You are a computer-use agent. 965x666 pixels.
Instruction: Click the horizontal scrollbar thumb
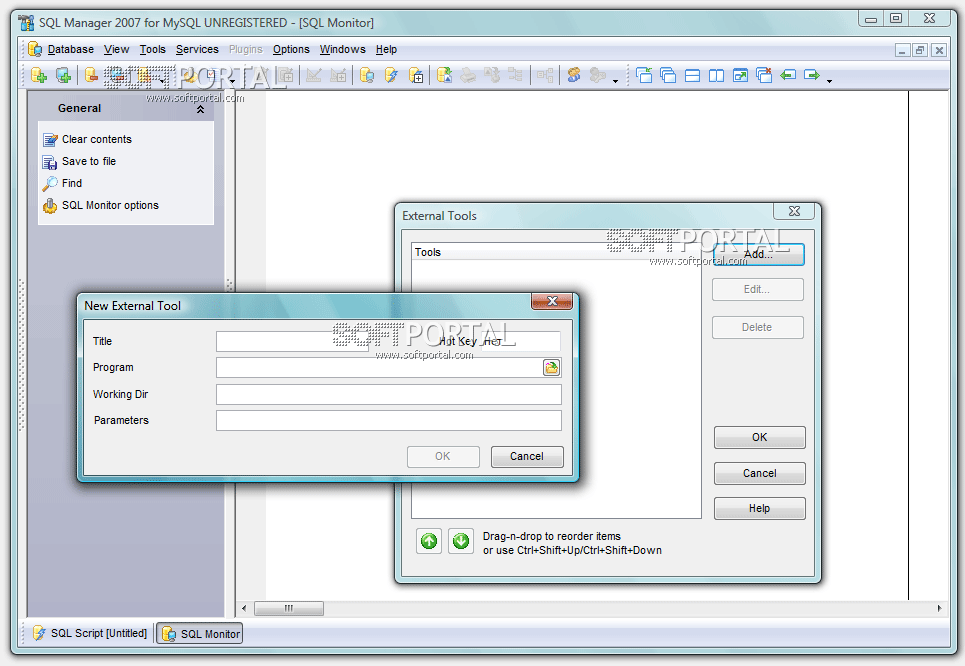click(289, 609)
